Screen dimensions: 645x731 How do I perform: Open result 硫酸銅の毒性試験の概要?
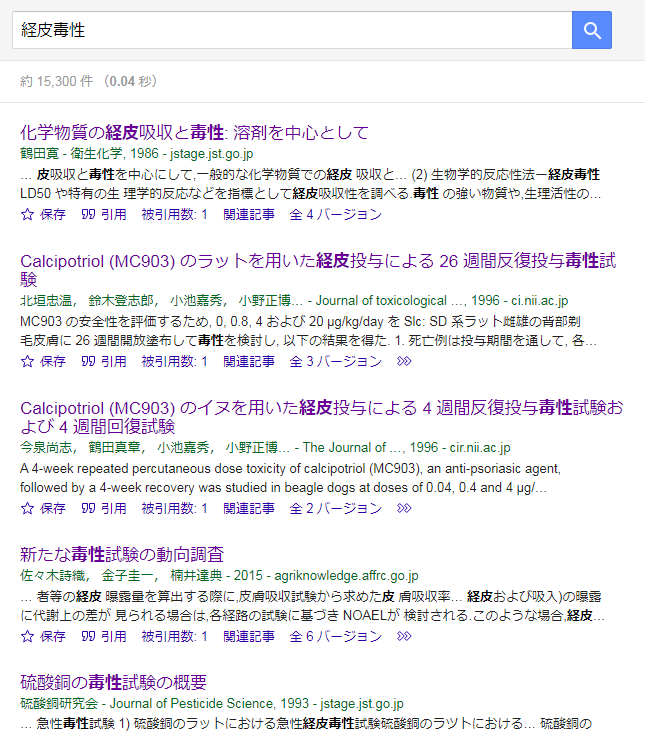(113, 683)
